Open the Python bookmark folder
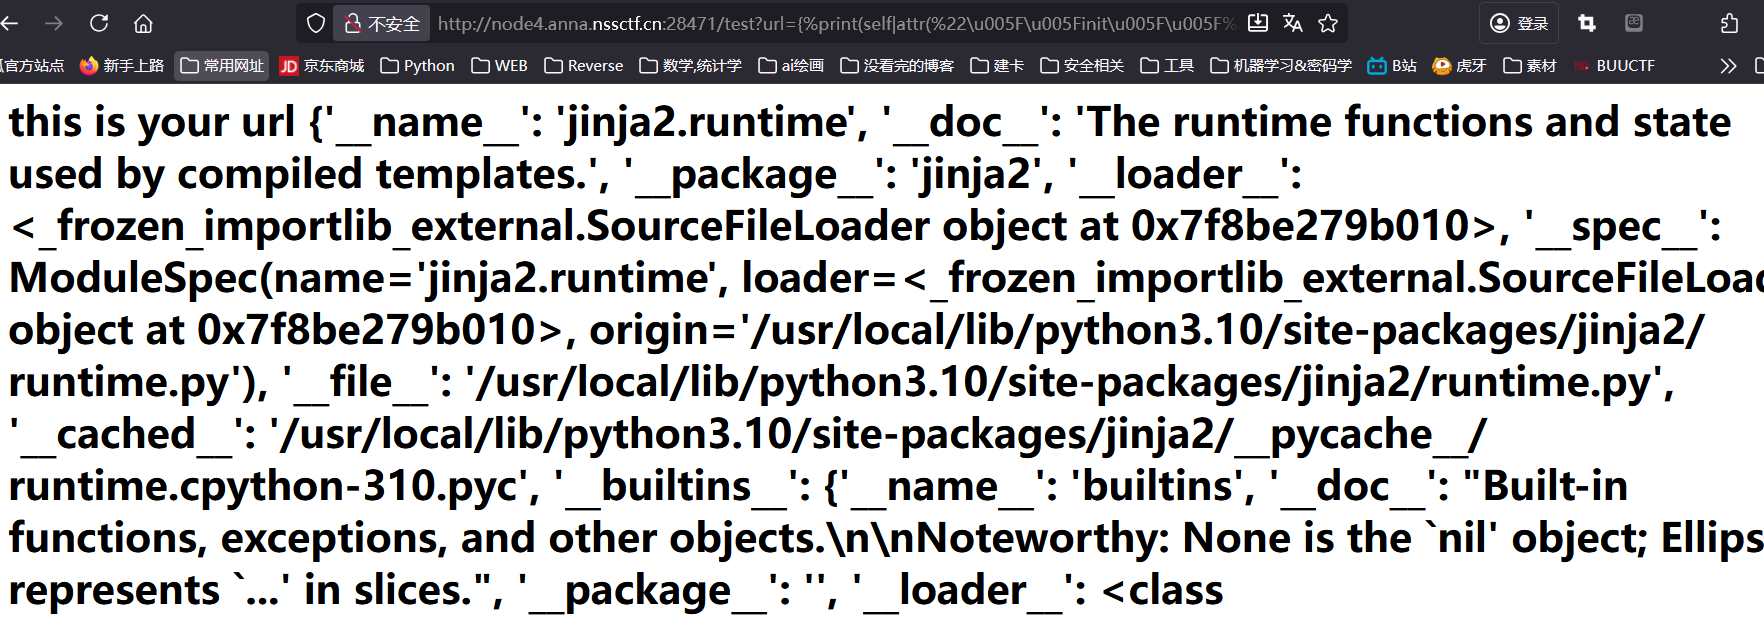Screen dimensions: 1764x622 click(x=417, y=65)
